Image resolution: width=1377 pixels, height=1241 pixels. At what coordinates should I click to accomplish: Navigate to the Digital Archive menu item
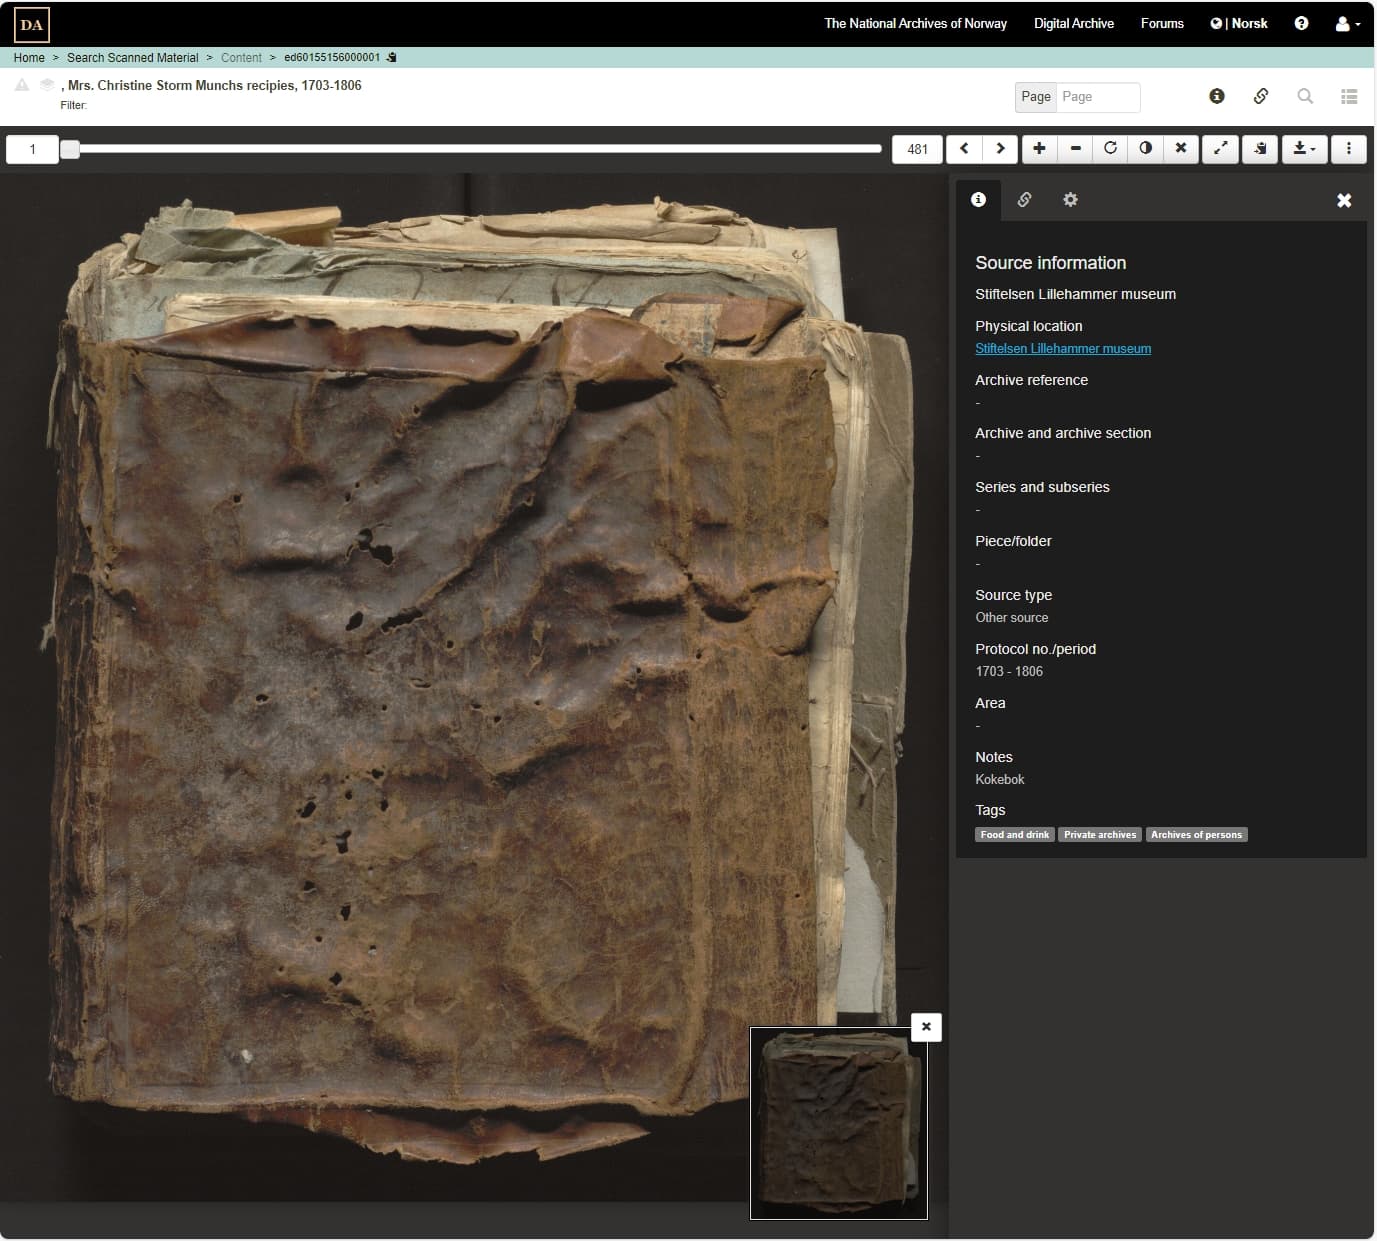(1074, 23)
